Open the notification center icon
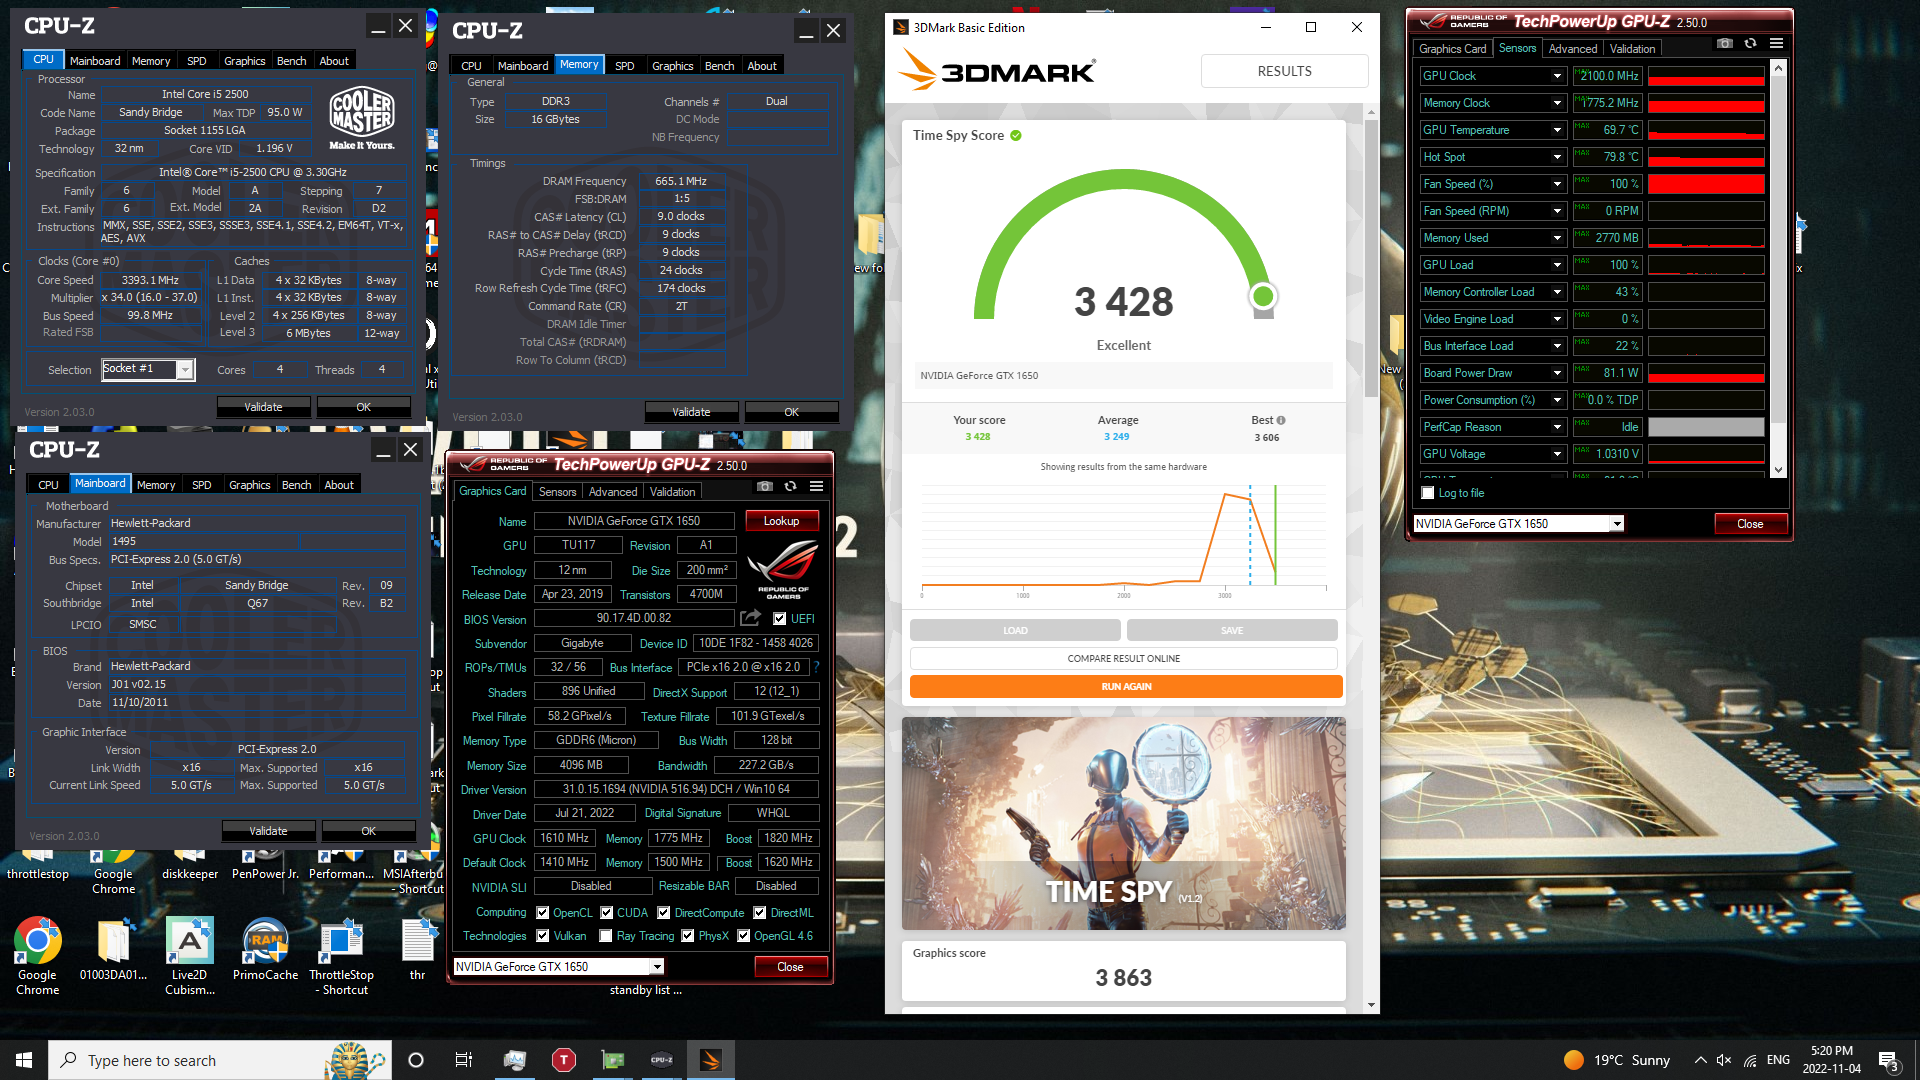The image size is (1920, 1080). [x=1889, y=1061]
